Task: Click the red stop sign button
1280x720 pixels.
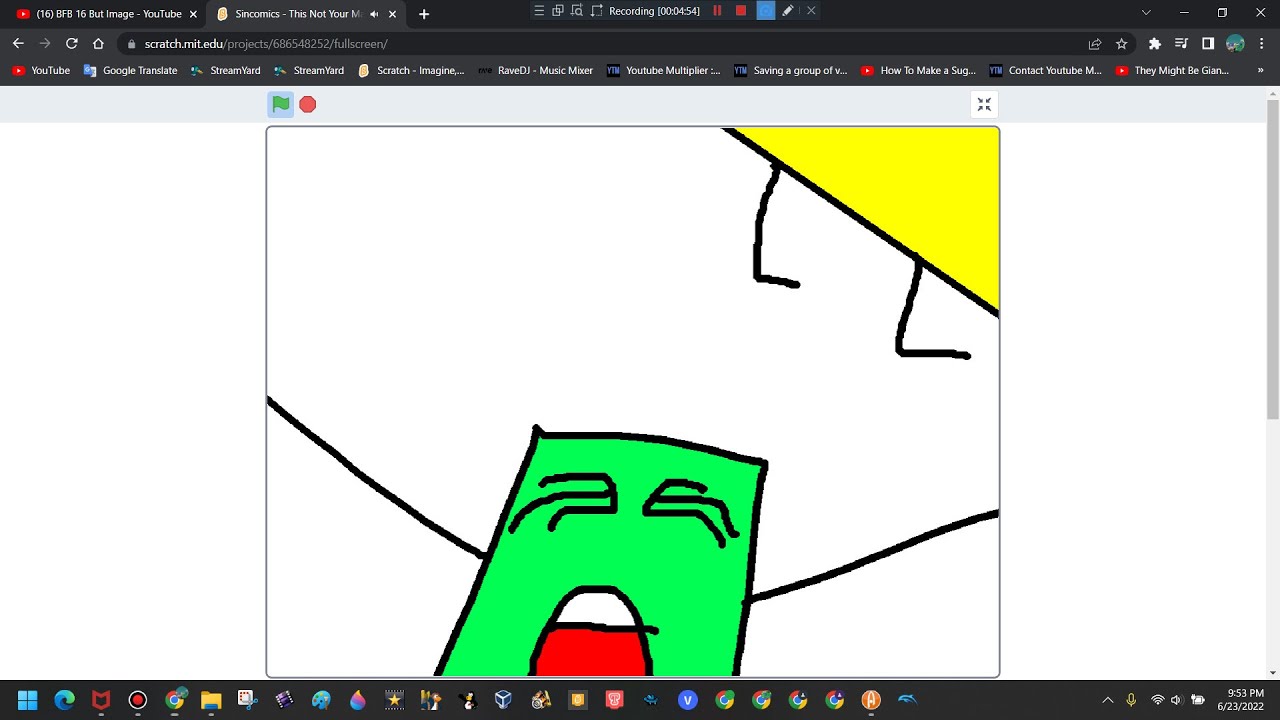Action: [x=308, y=104]
